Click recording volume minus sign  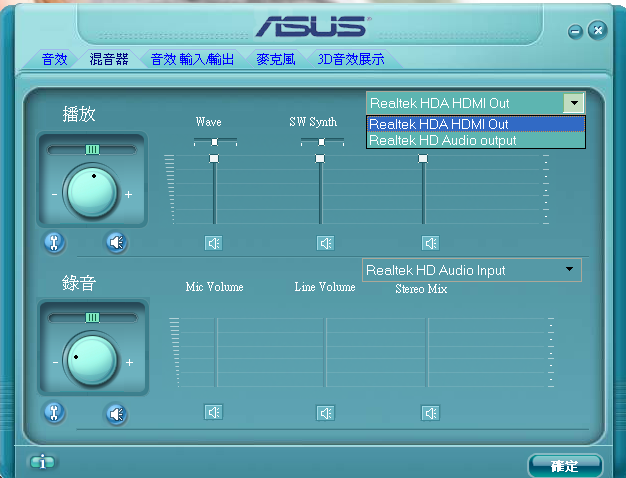point(55,363)
